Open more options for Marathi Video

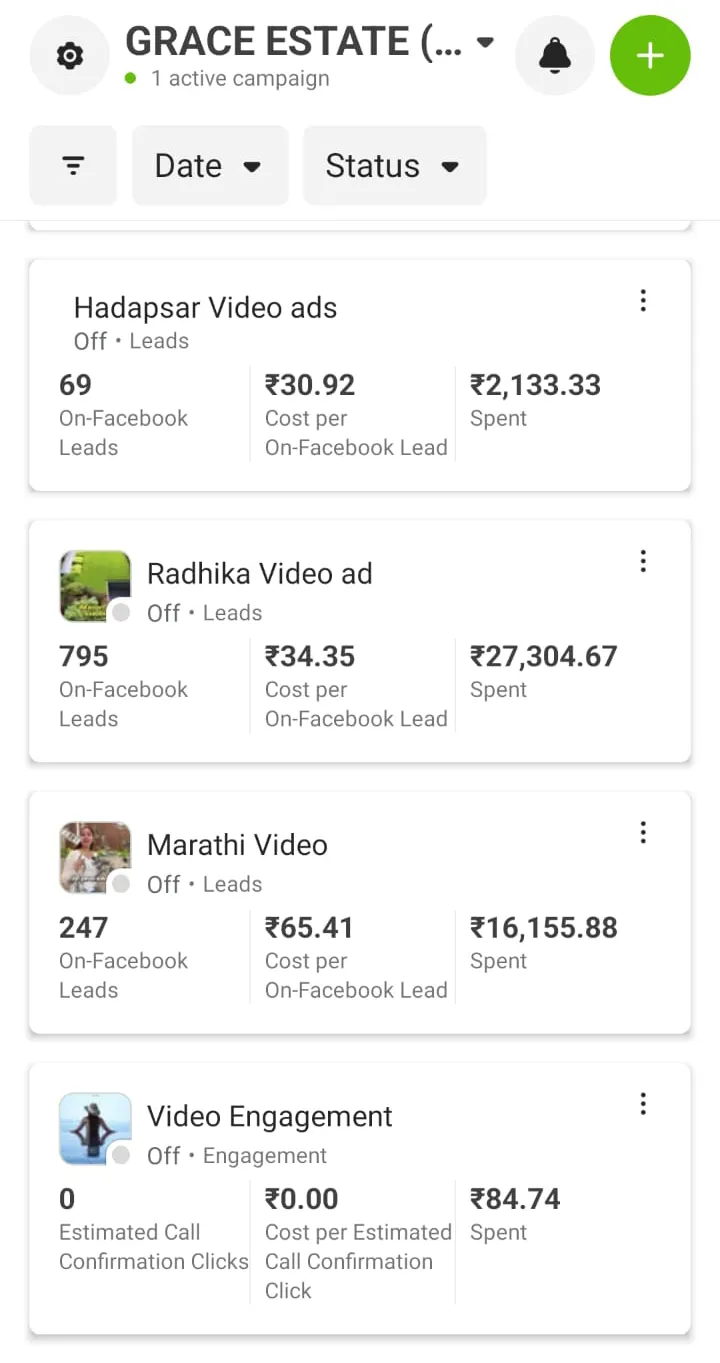(x=643, y=832)
